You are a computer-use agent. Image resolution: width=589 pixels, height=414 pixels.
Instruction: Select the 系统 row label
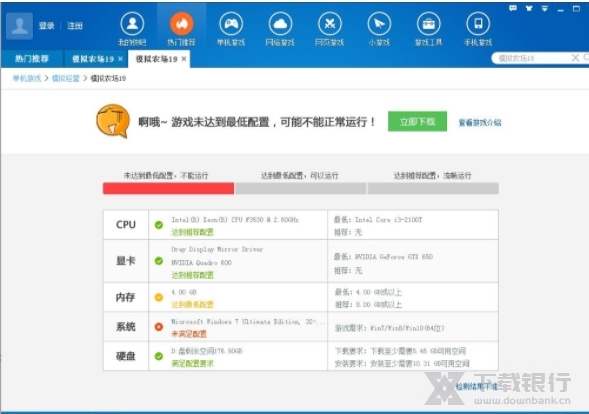(x=126, y=327)
